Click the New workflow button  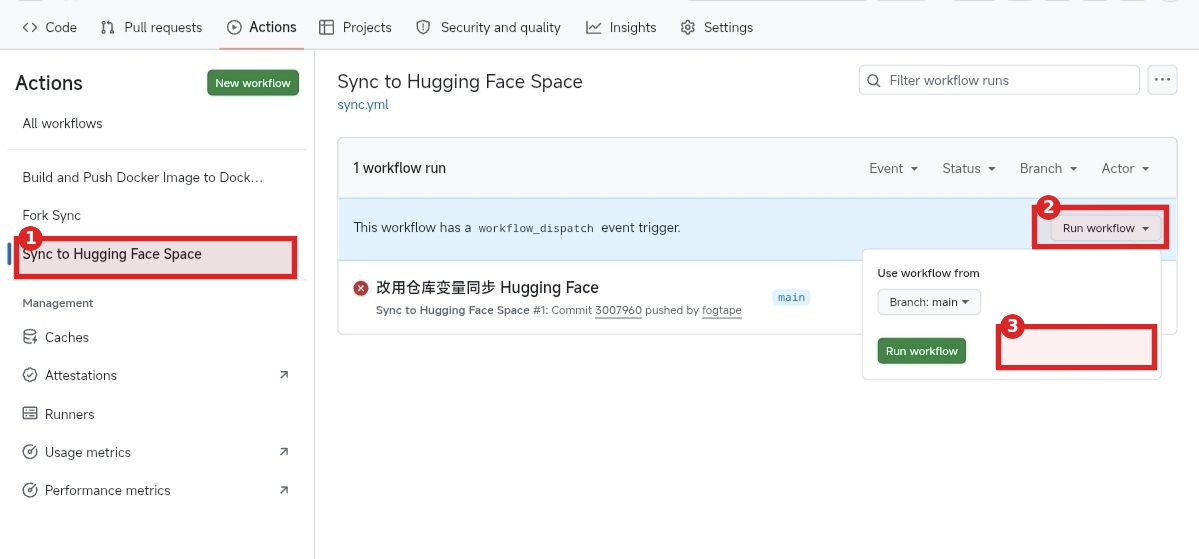click(x=252, y=83)
